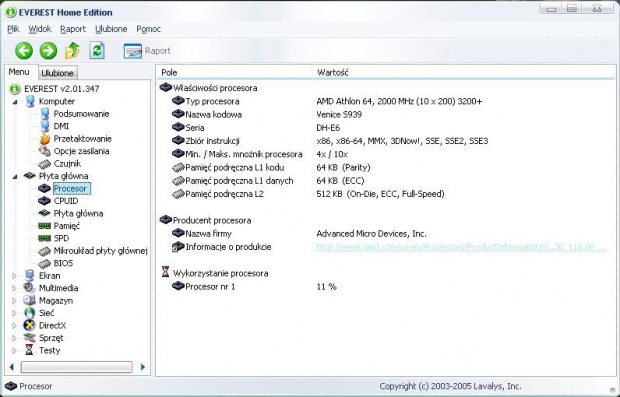Click the Sprzęt hardware icon
620x397 pixels.
tap(29, 338)
